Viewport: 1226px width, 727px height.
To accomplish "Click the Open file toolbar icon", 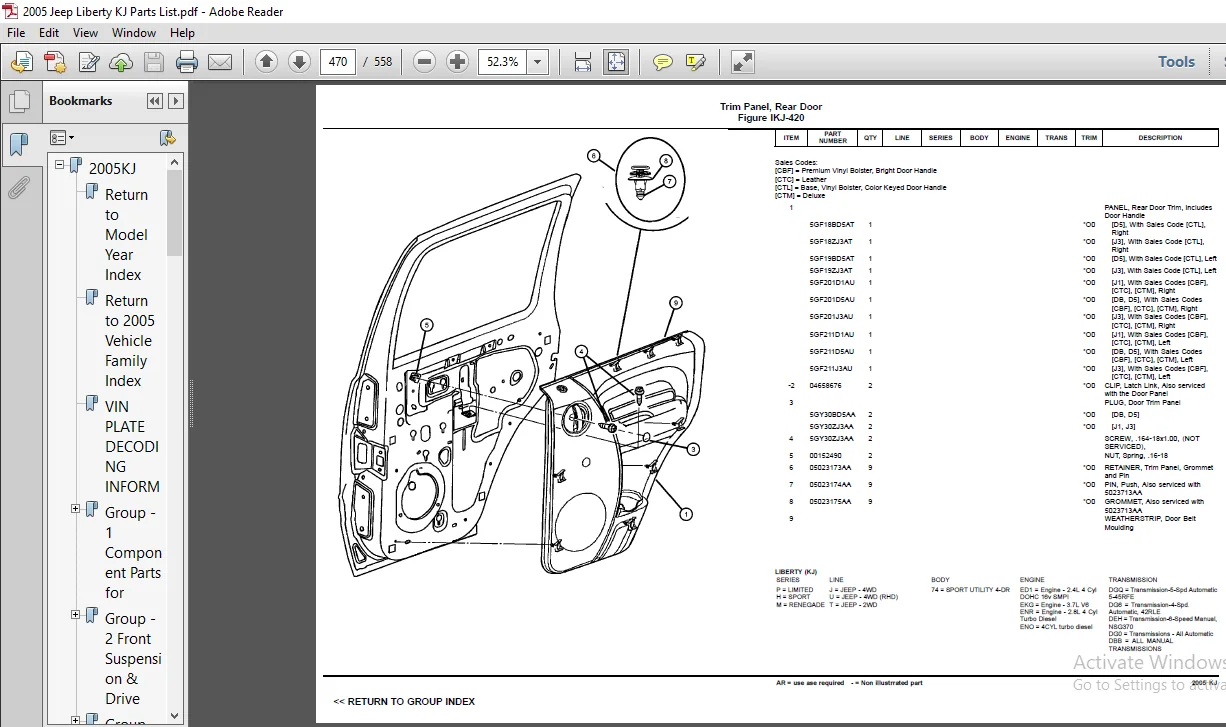I will coord(21,62).
